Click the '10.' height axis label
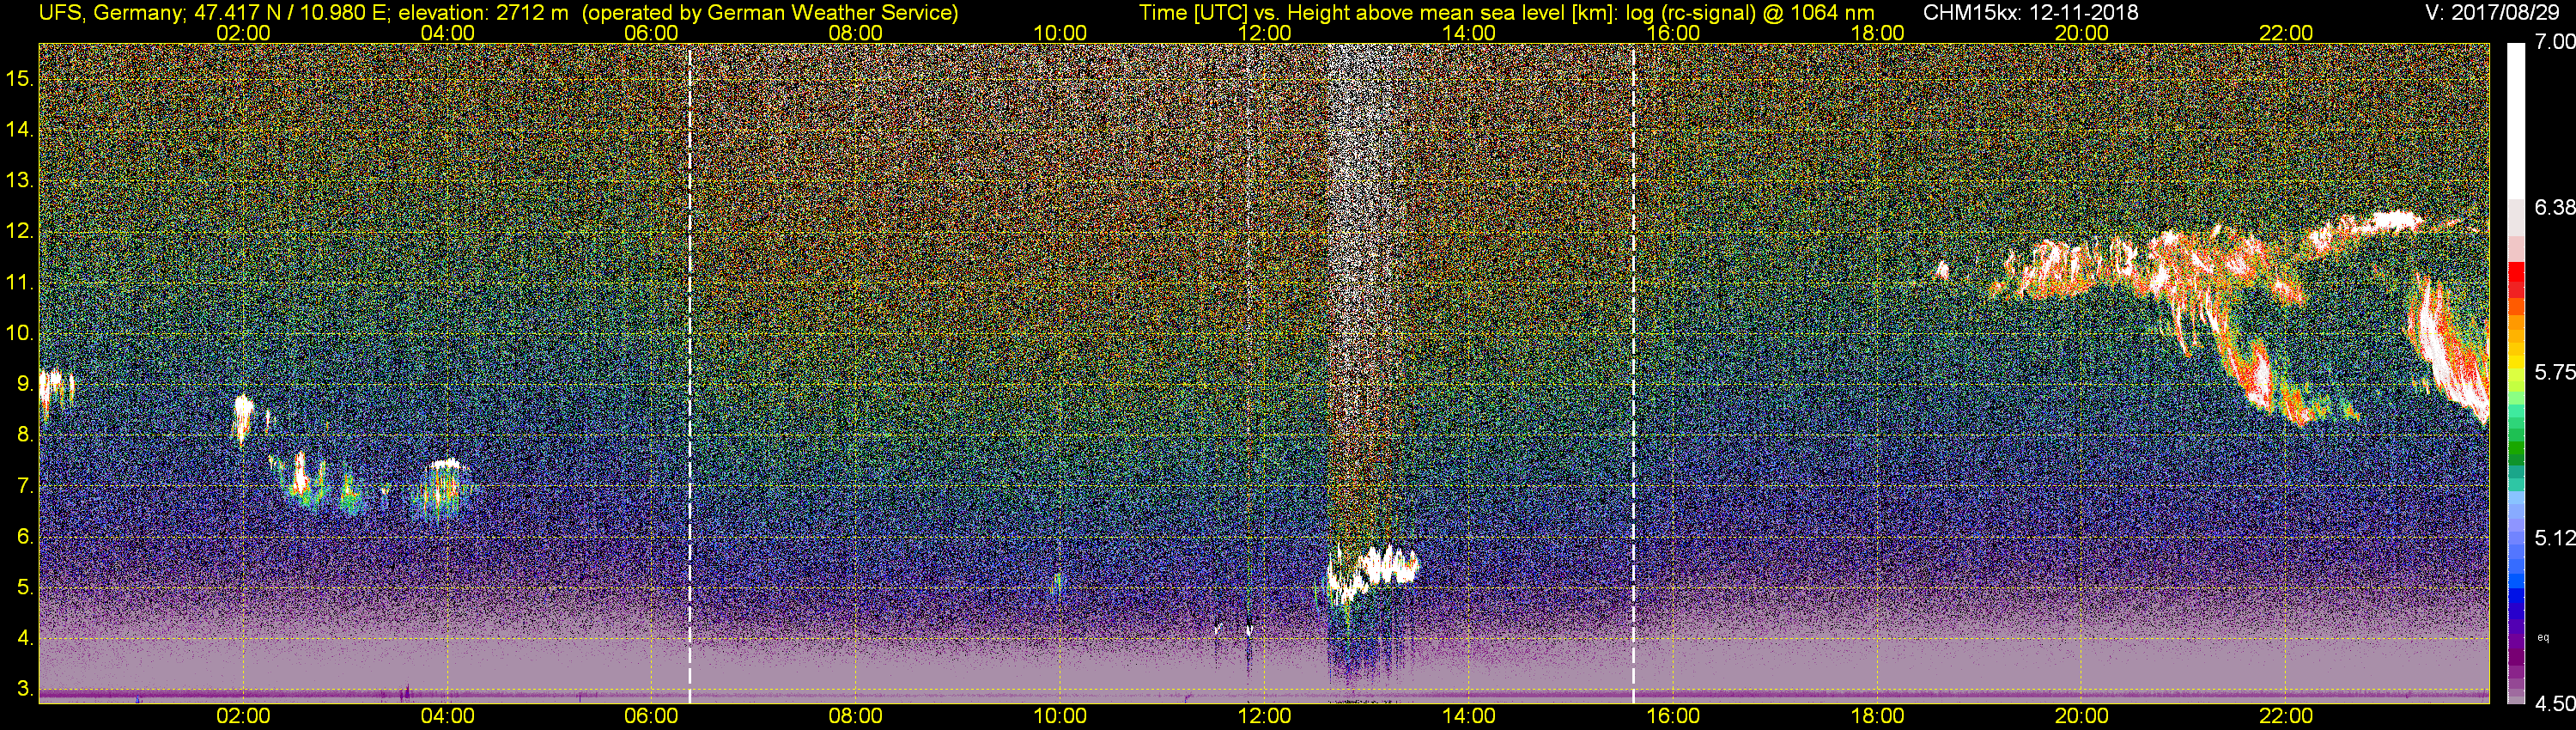Screen dimensions: 2576x730 [x=20, y=333]
